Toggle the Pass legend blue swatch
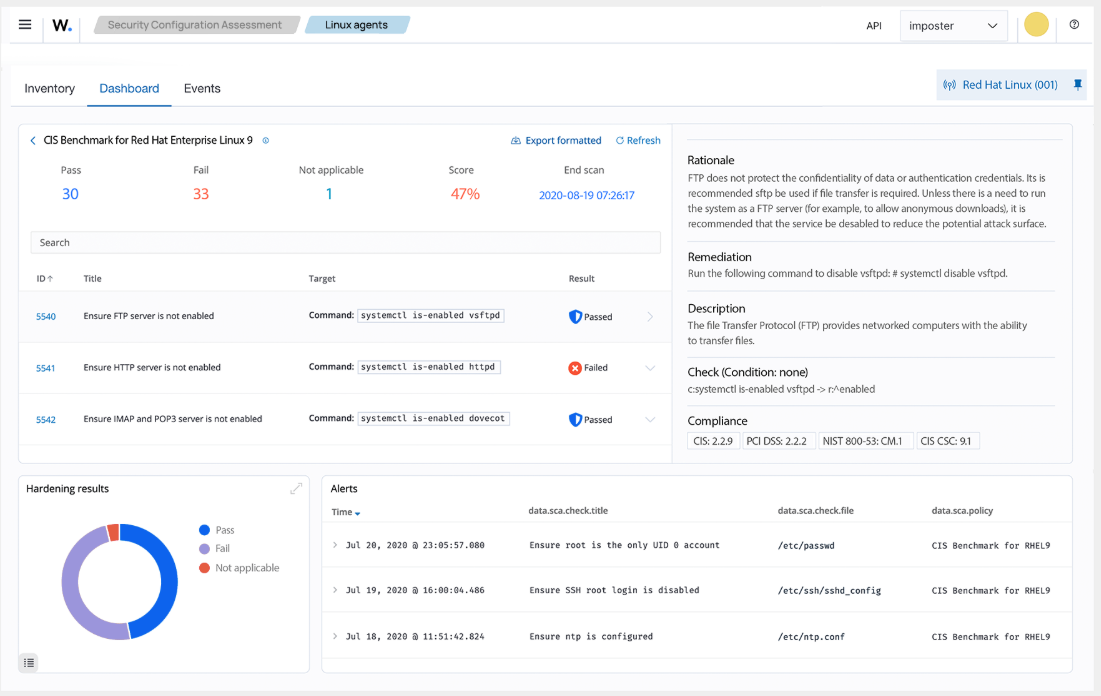 (204, 530)
